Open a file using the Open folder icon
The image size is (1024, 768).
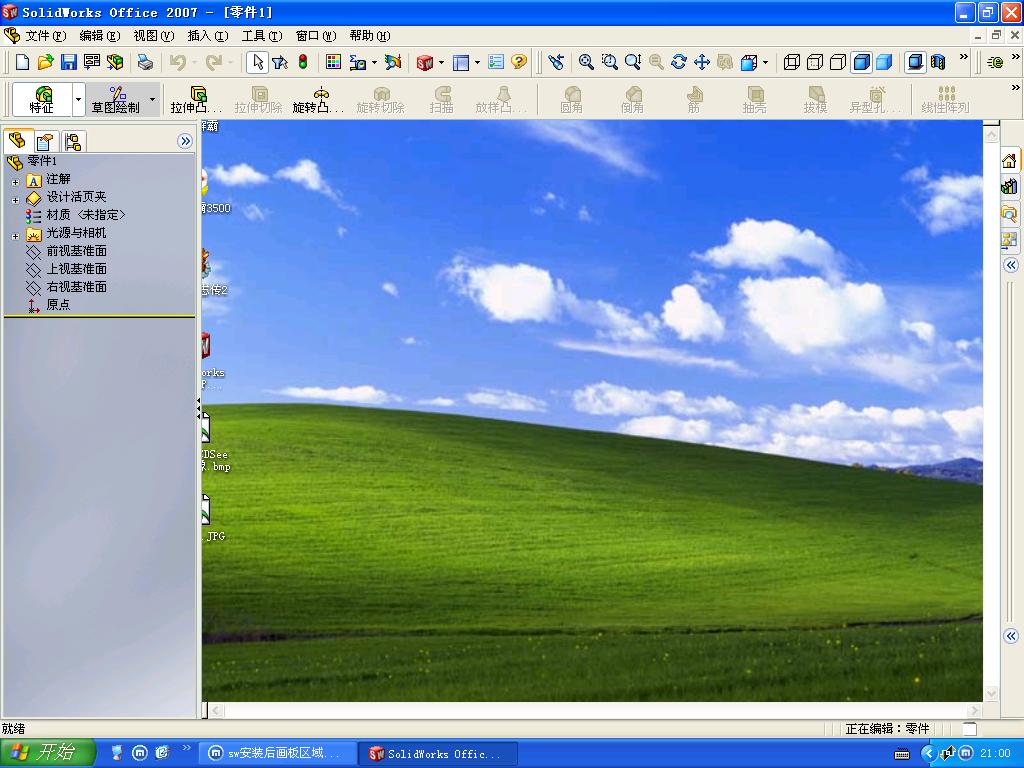point(45,62)
